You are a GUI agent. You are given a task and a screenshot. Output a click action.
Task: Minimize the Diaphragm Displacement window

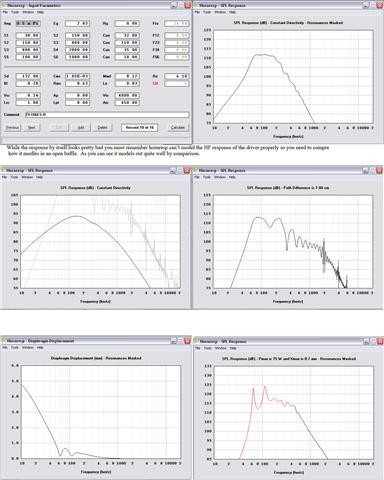(x=174, y=341)
